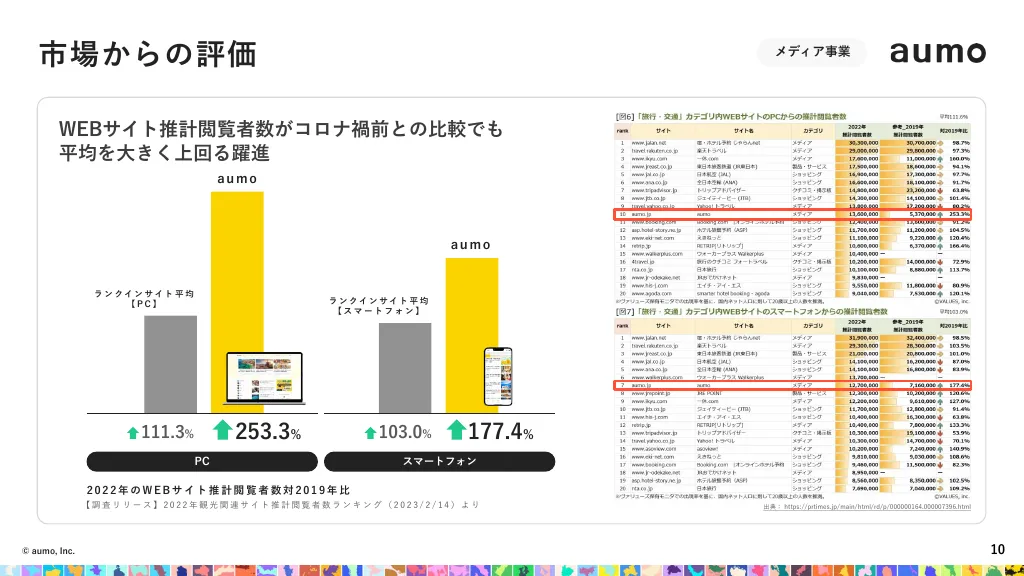Click the black PC pill label

[x=202, y=461]
